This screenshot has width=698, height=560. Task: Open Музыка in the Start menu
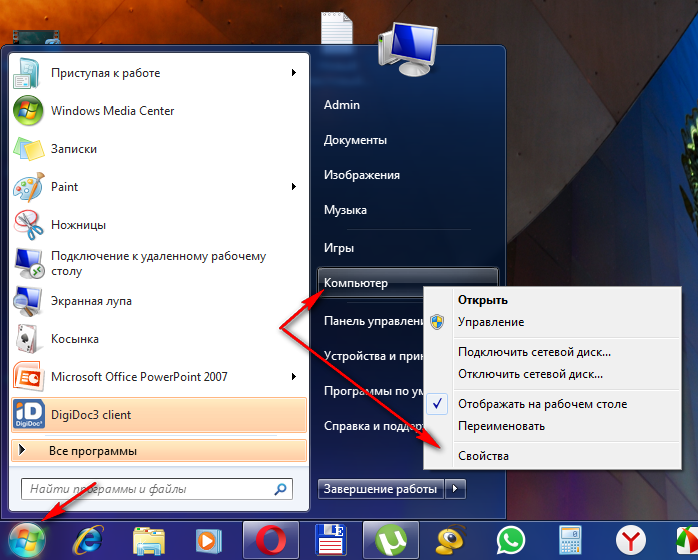[x=345, y=210]
